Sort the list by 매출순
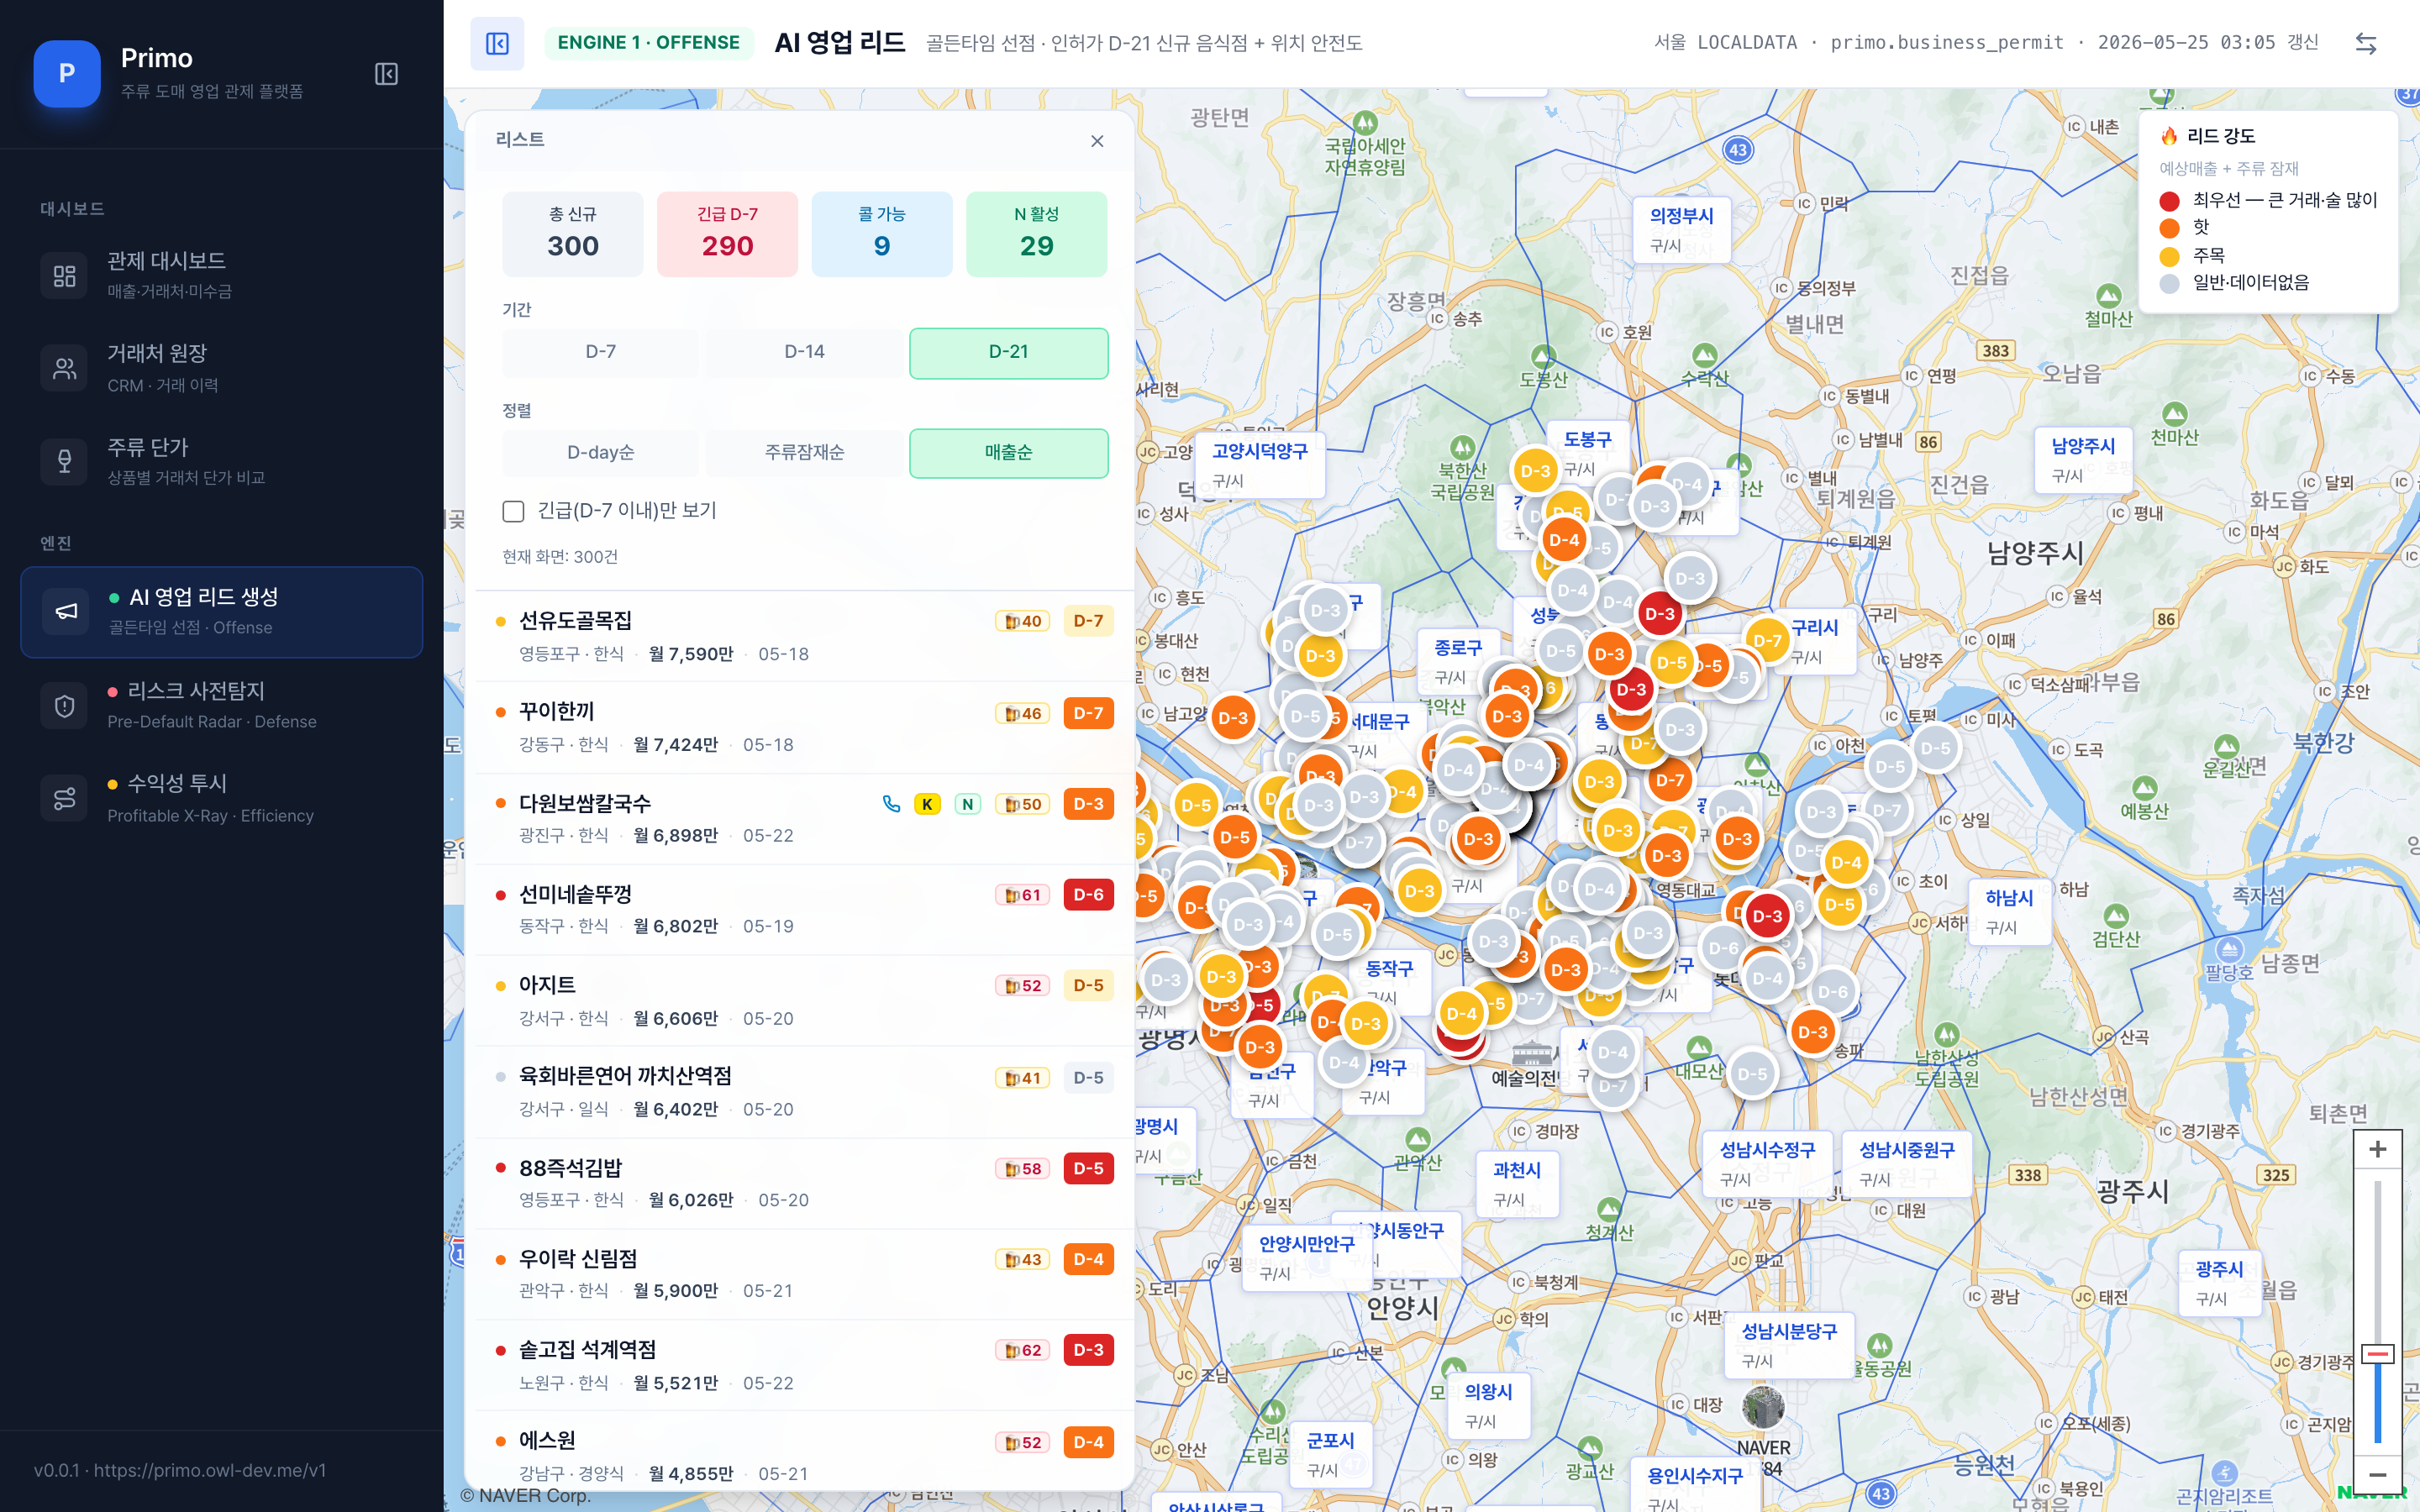This screenshot has width=2420, height=1512. coord(1008,453)
